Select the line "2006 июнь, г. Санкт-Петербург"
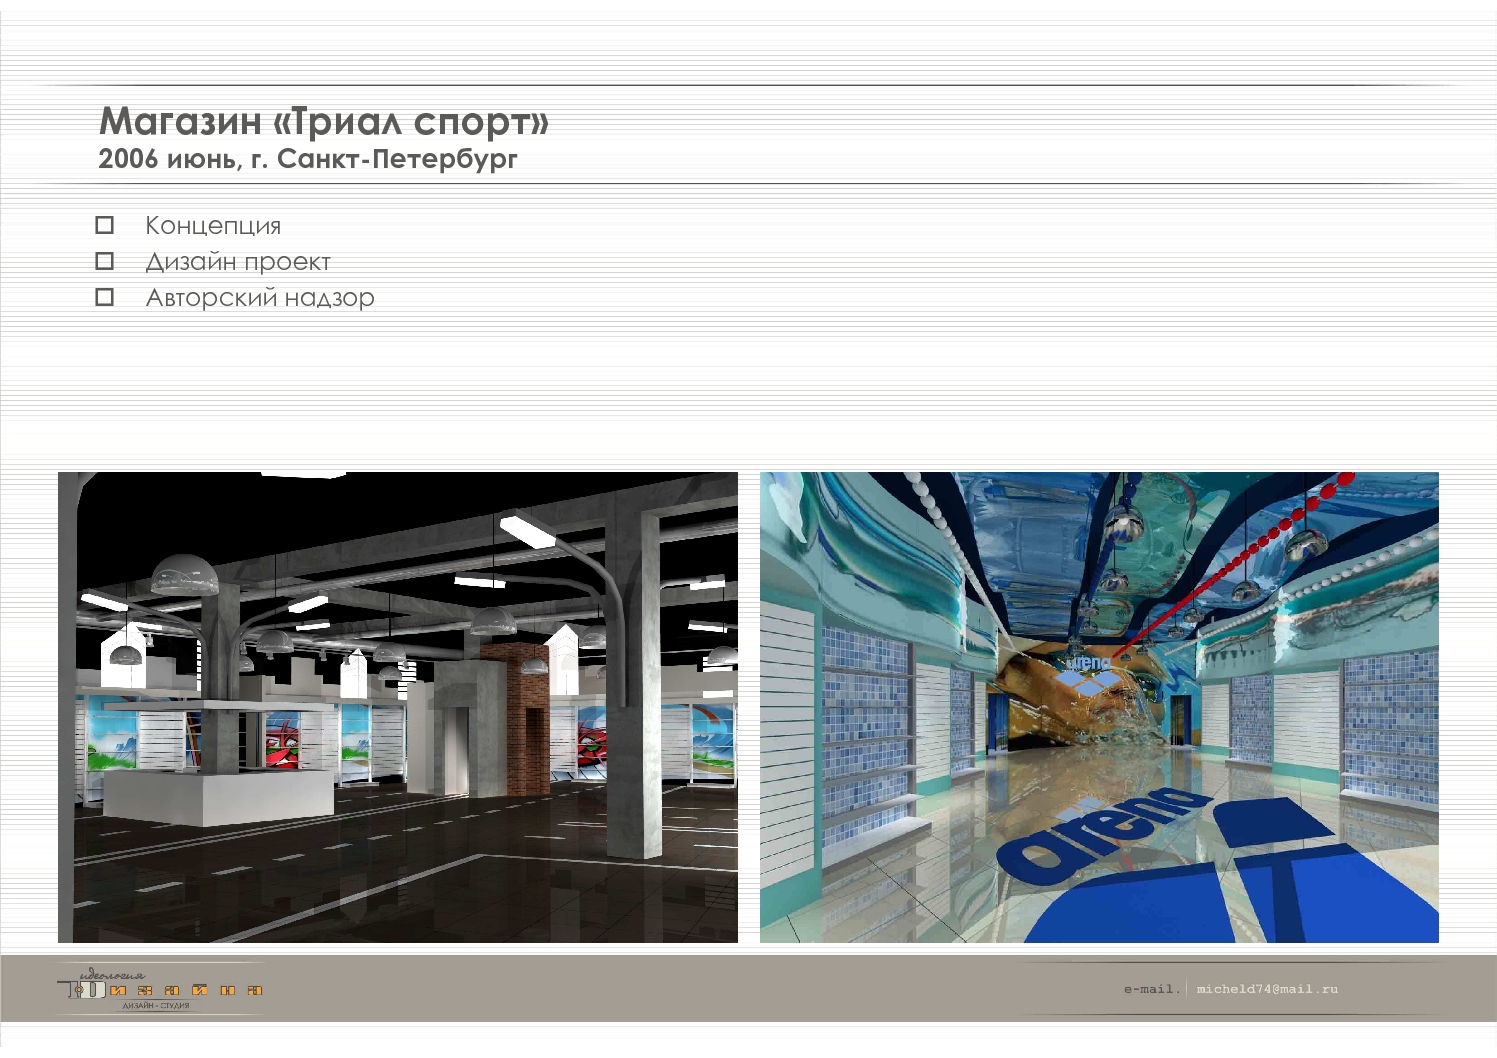Screen dimensions: 1497x1058 click(308, 159)
